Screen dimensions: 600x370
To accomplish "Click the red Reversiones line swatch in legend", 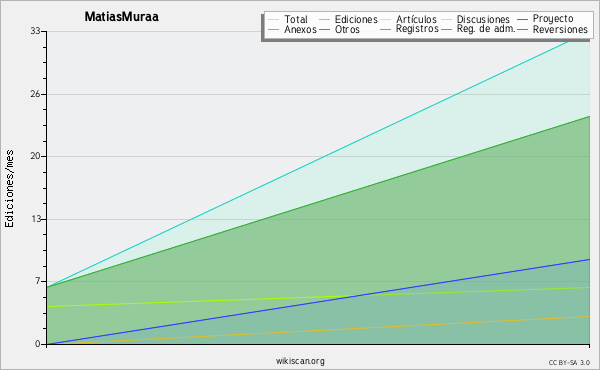I will point(522,29).
